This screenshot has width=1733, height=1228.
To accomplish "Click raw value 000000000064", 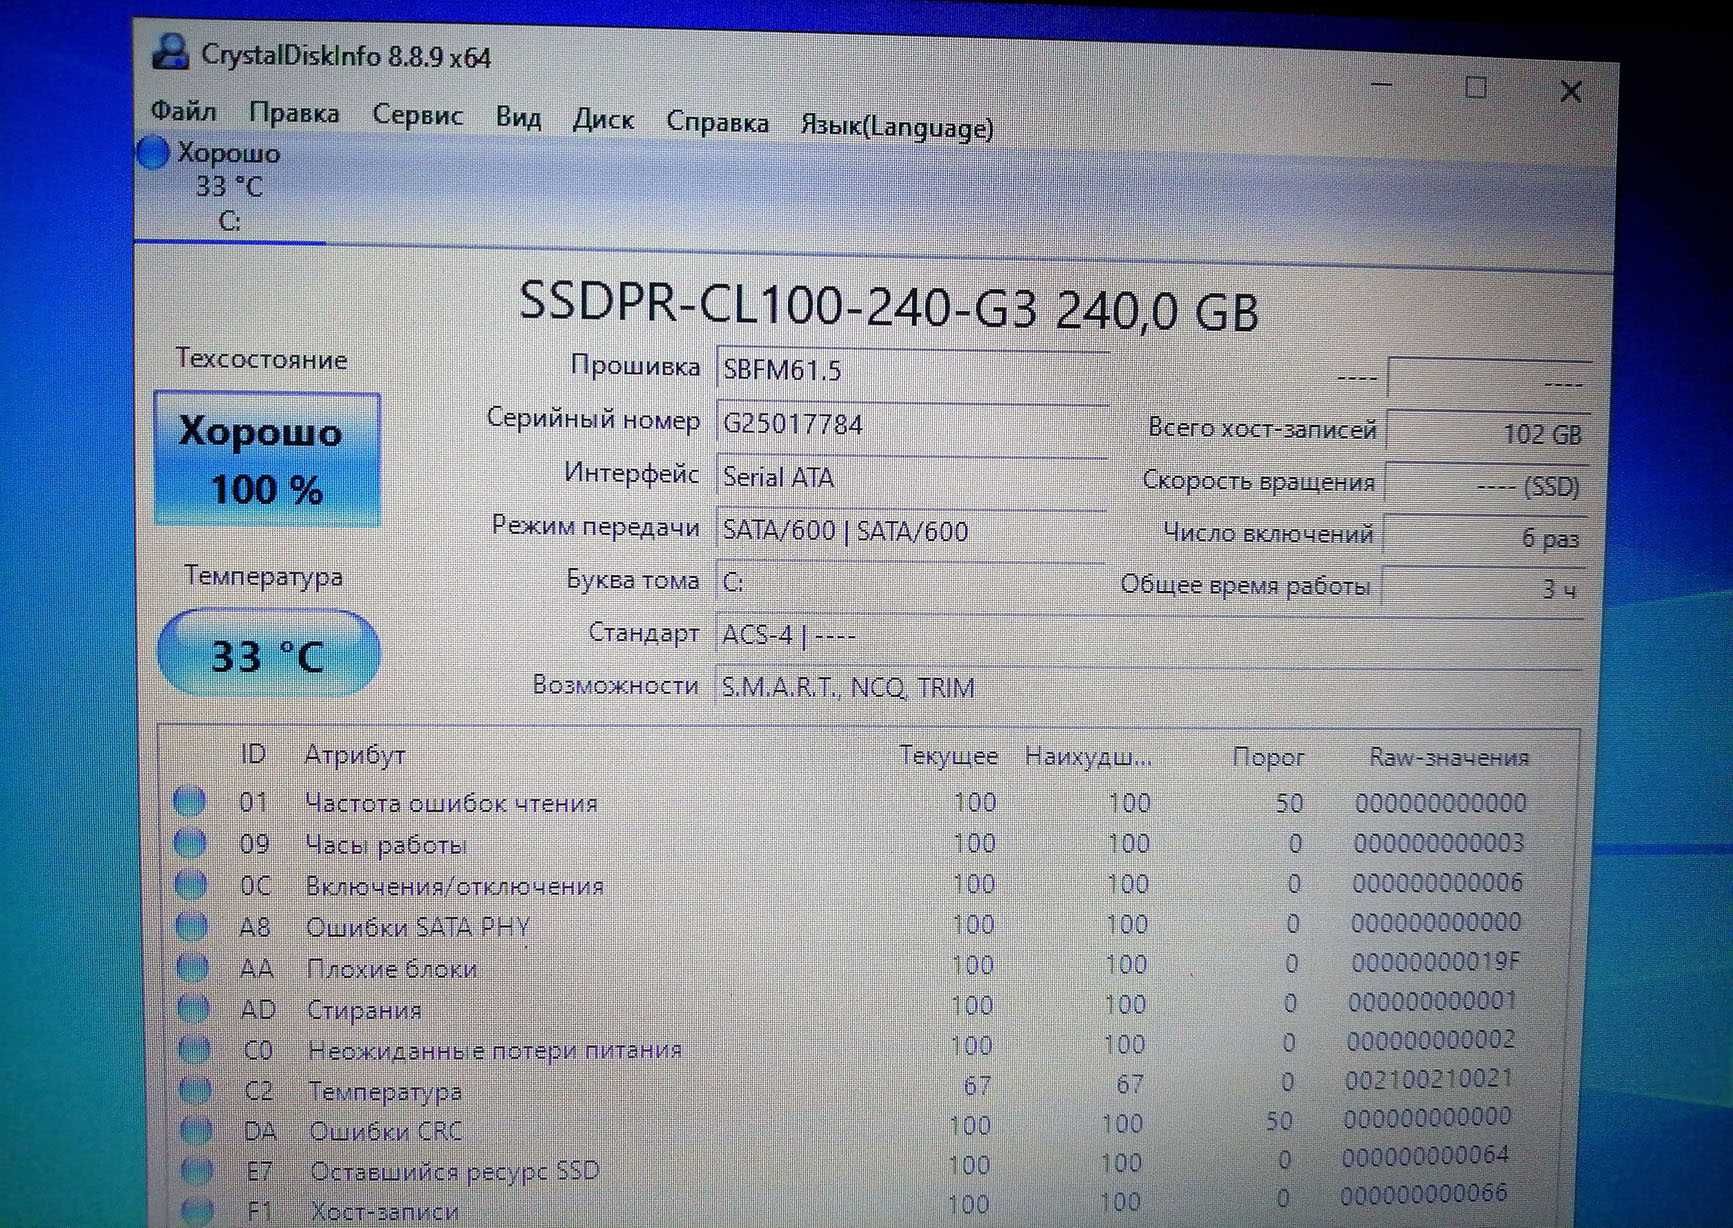I will [1425, 1156].
